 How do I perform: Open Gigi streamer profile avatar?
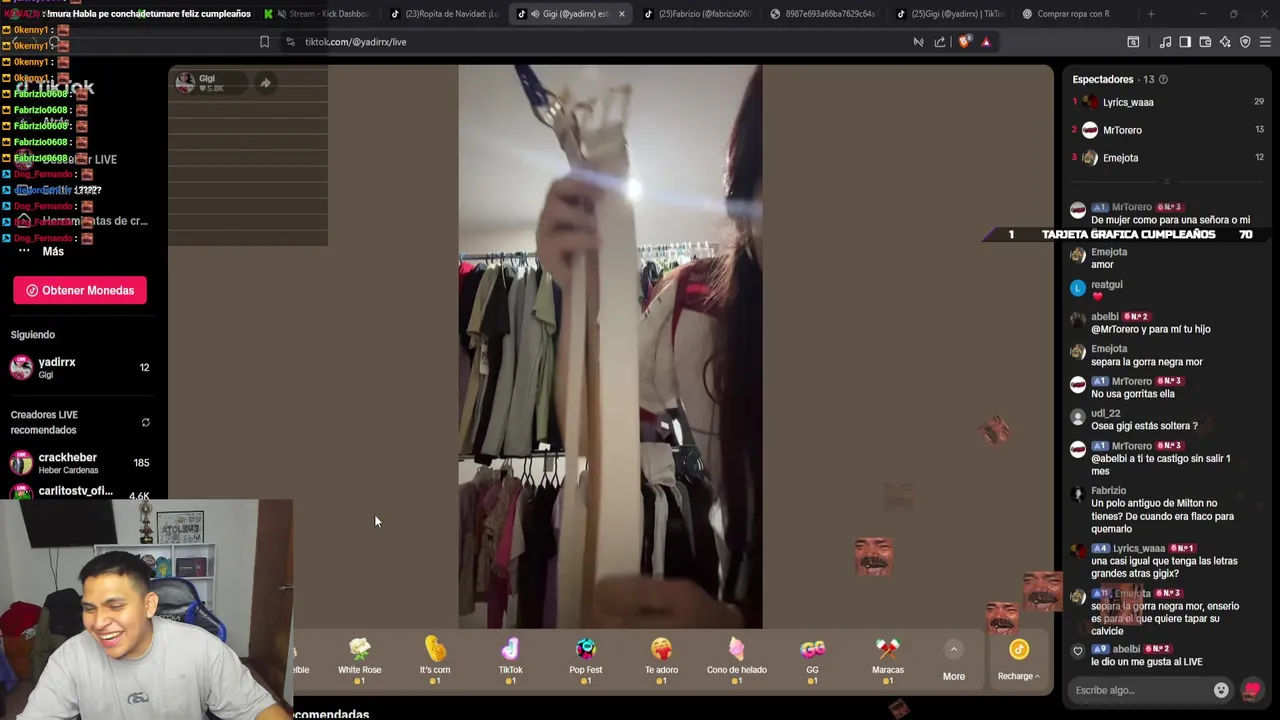pos(185,83)
